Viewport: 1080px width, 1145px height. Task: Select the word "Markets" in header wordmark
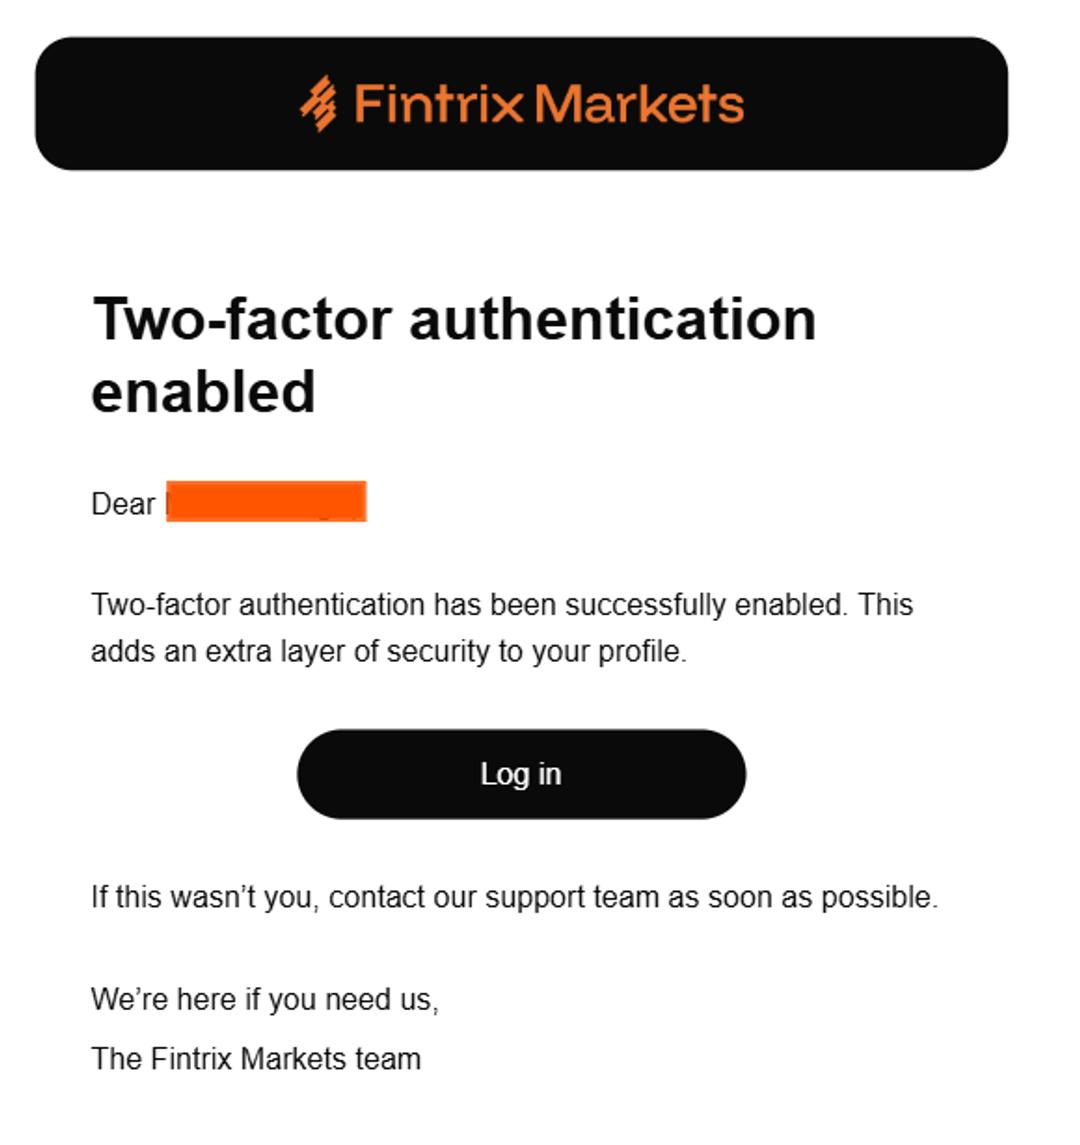[x=640, y=104]
